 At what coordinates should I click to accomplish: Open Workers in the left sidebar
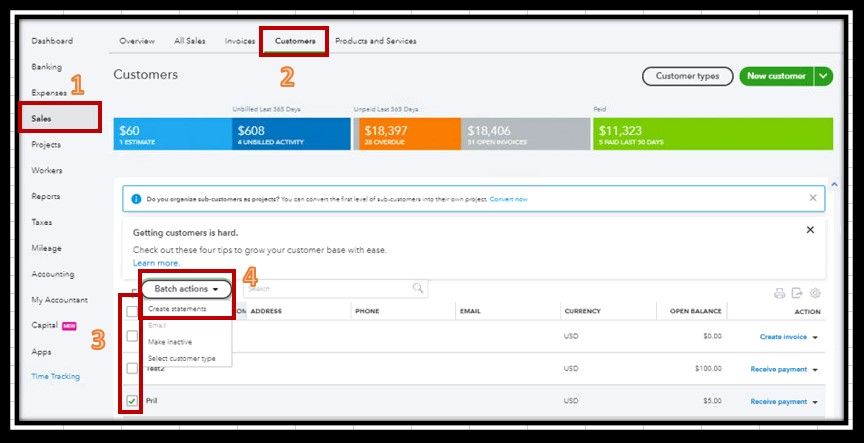[x=47, y=170]
